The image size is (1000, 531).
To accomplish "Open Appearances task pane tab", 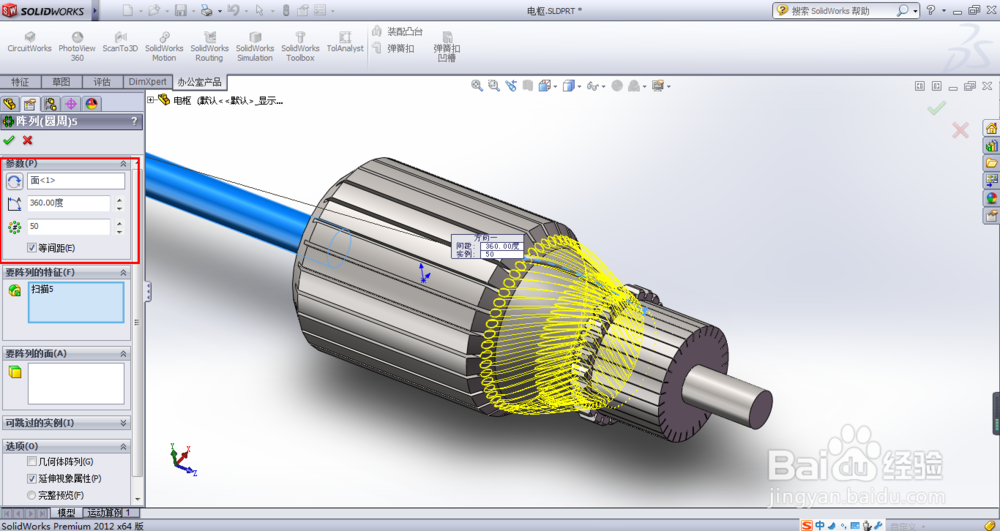I will (991, 198).
